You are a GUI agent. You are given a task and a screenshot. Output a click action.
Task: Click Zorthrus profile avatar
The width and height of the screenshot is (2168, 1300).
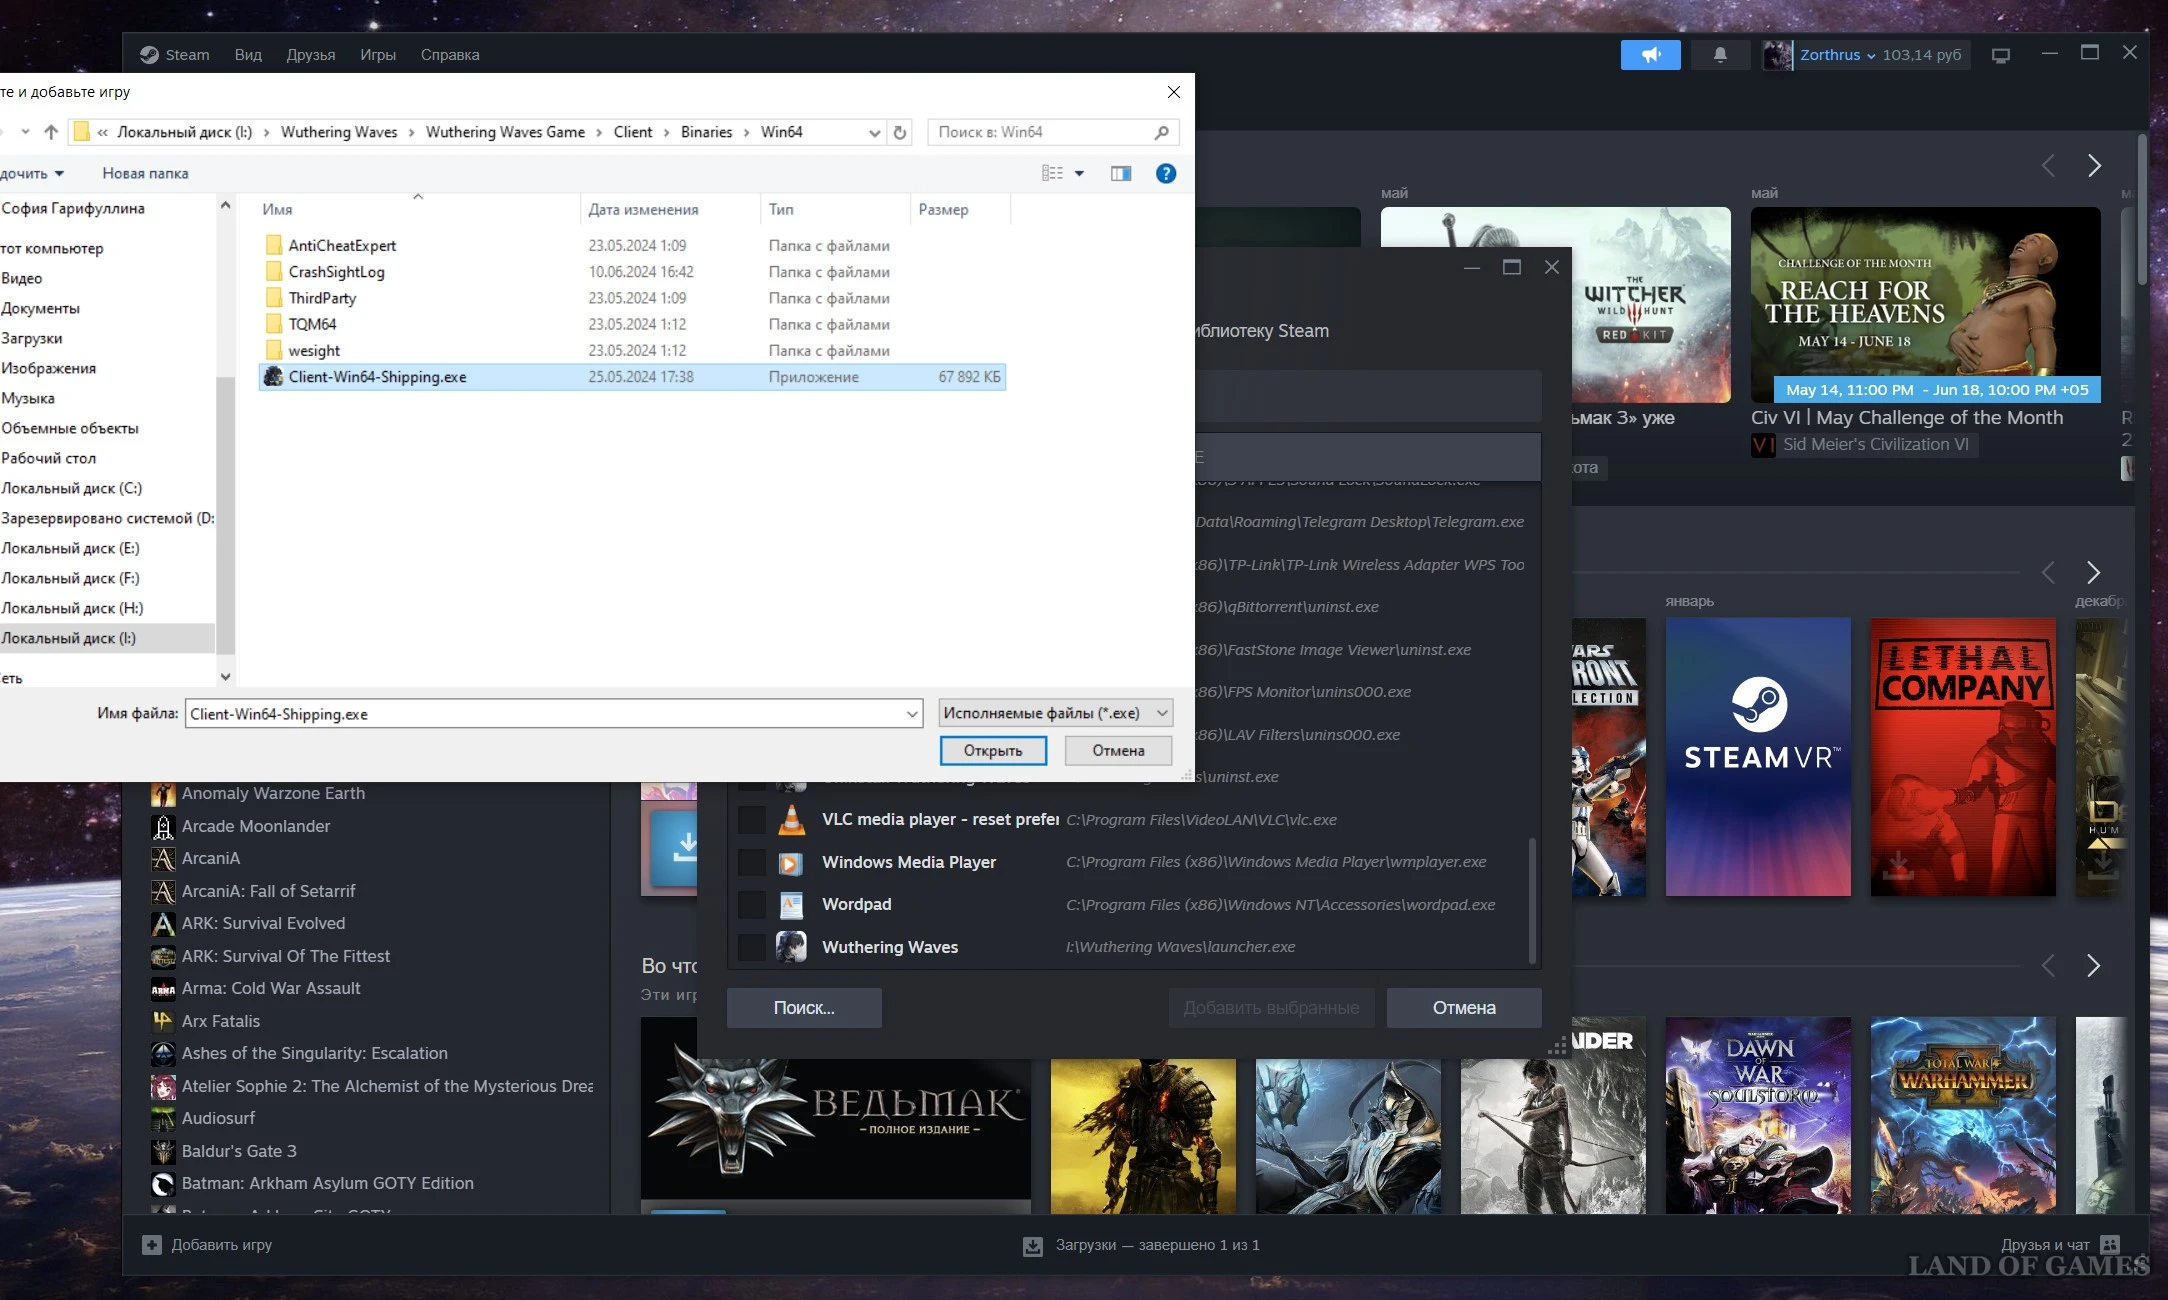(x=1777, y=55)
